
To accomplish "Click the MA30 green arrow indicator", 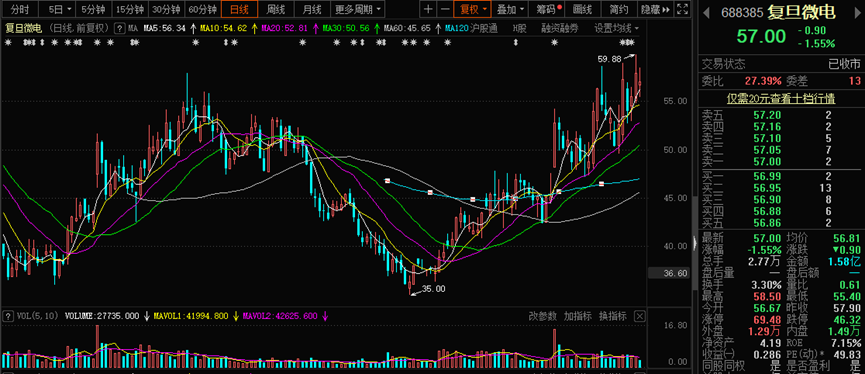I will click(x=376, y=28).
